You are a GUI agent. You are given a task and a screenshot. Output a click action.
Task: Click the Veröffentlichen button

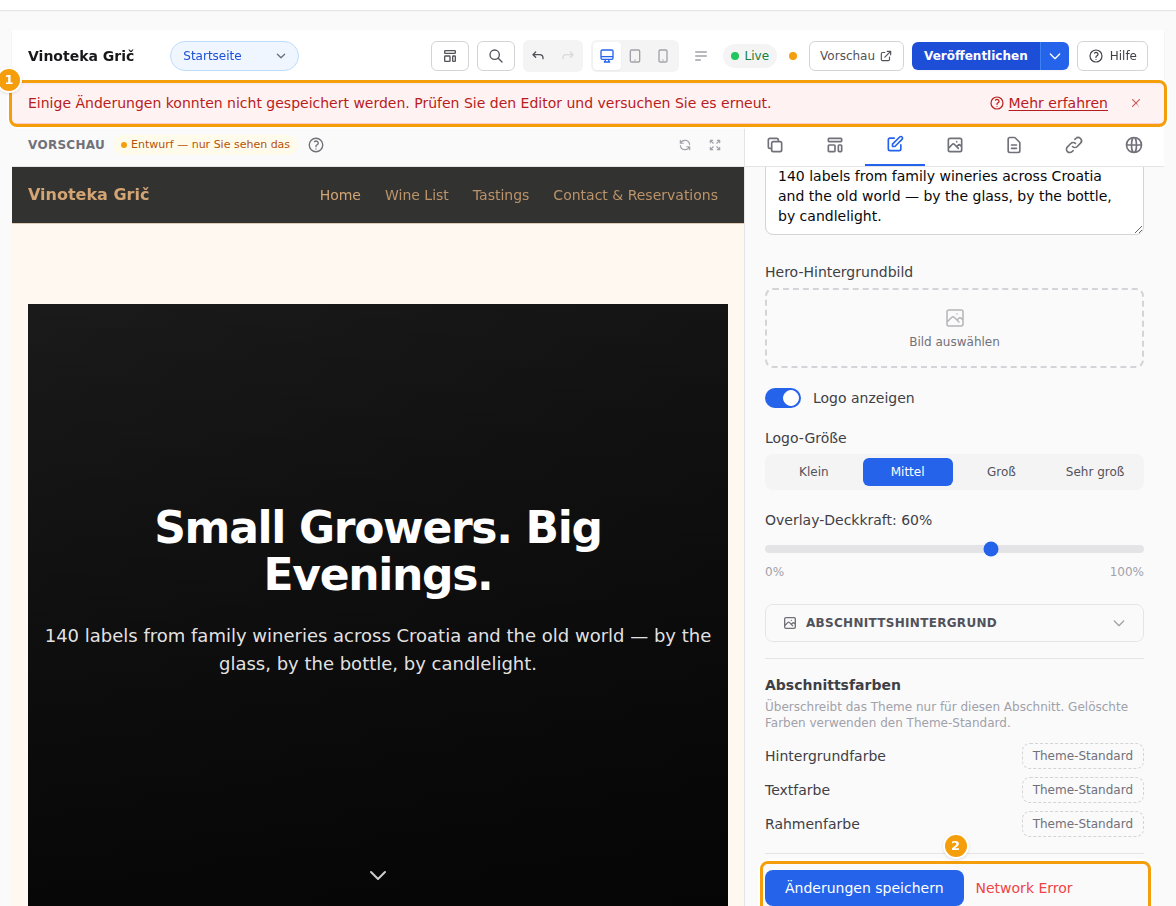tap(976, 56)
